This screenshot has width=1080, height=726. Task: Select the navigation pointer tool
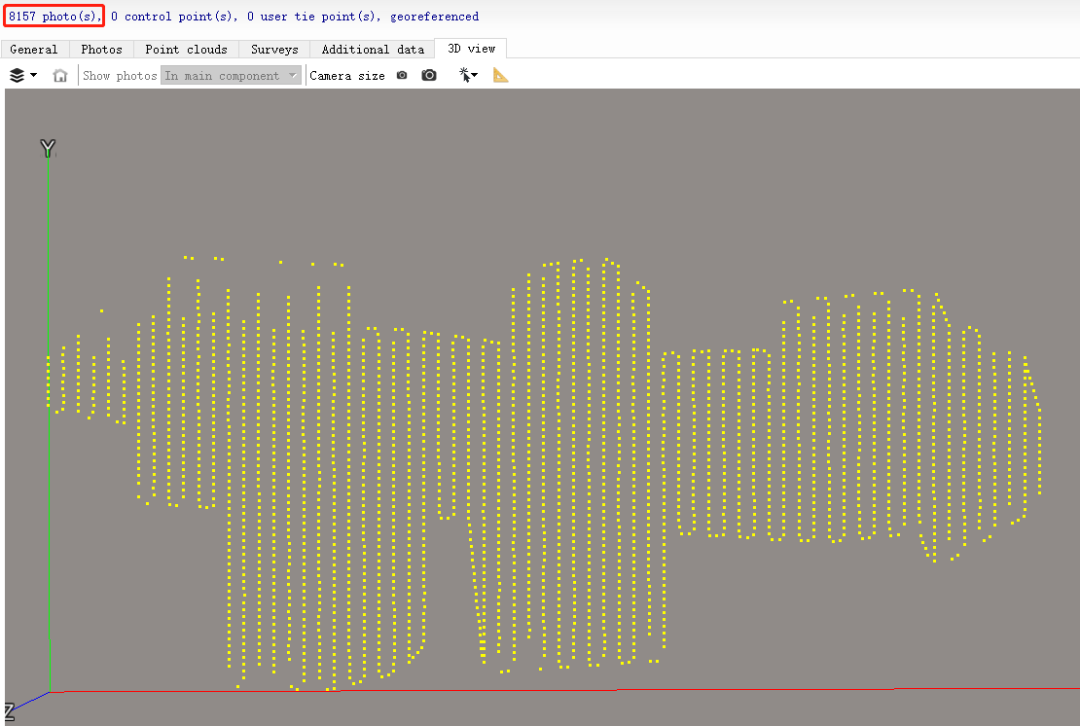pyautogui.click(x=464, y=76)
